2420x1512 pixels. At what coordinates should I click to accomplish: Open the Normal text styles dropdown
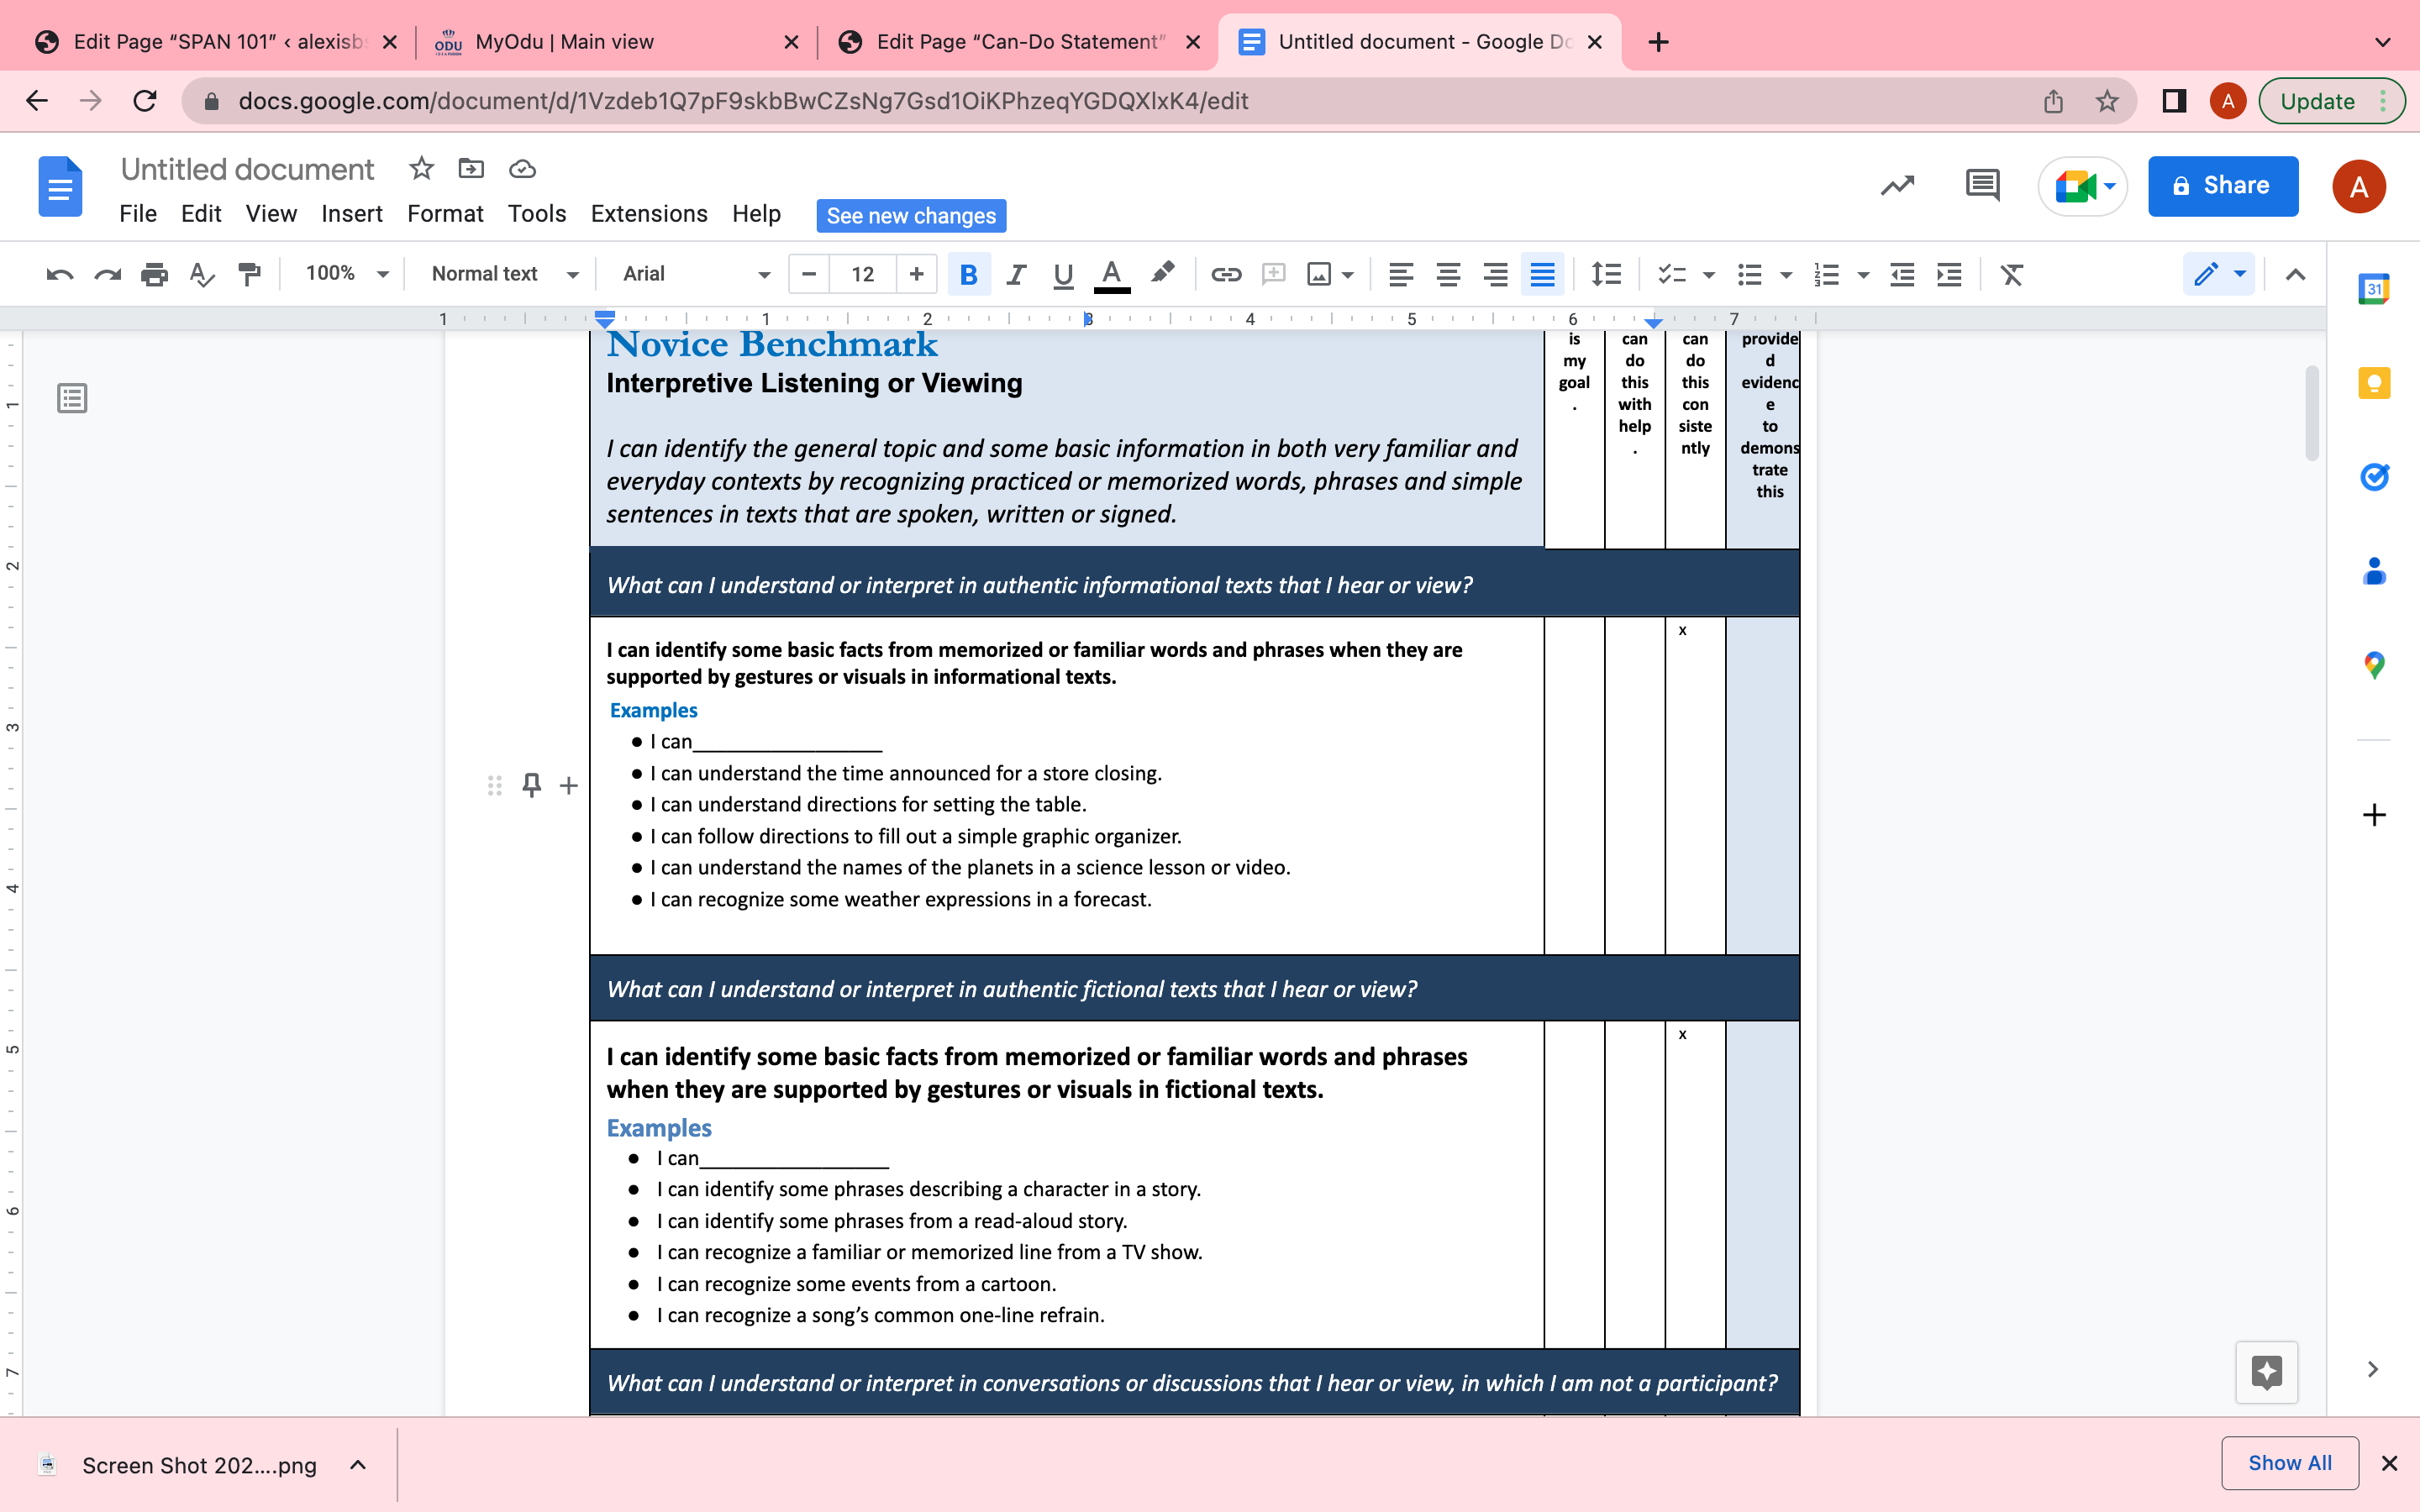505,274
